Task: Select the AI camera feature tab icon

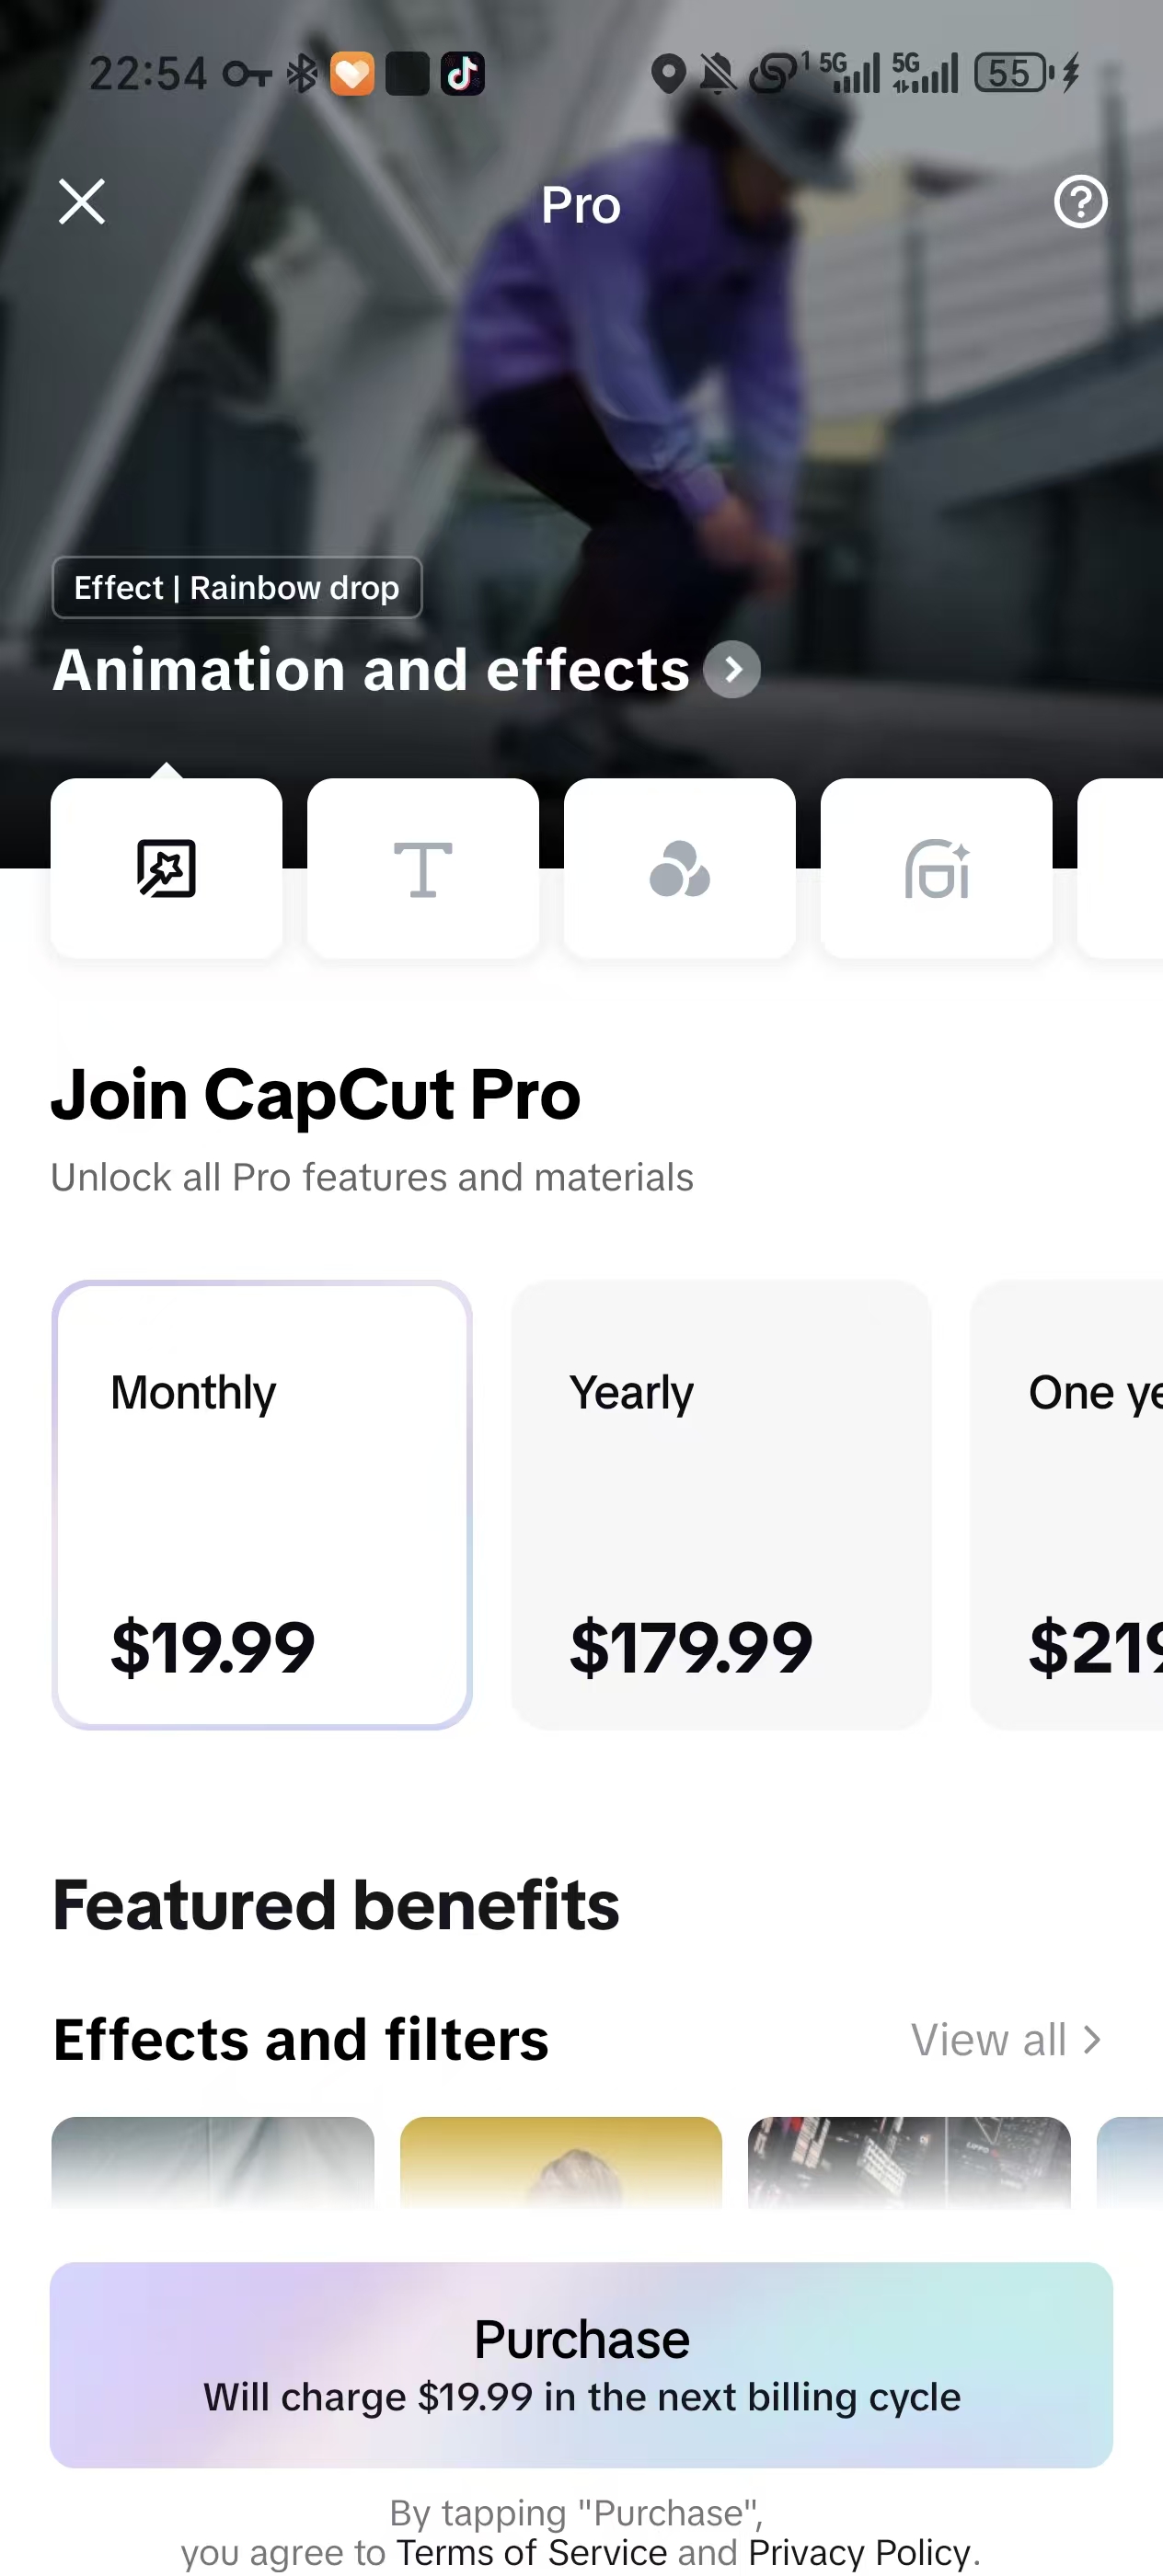Action: (936, 868)
